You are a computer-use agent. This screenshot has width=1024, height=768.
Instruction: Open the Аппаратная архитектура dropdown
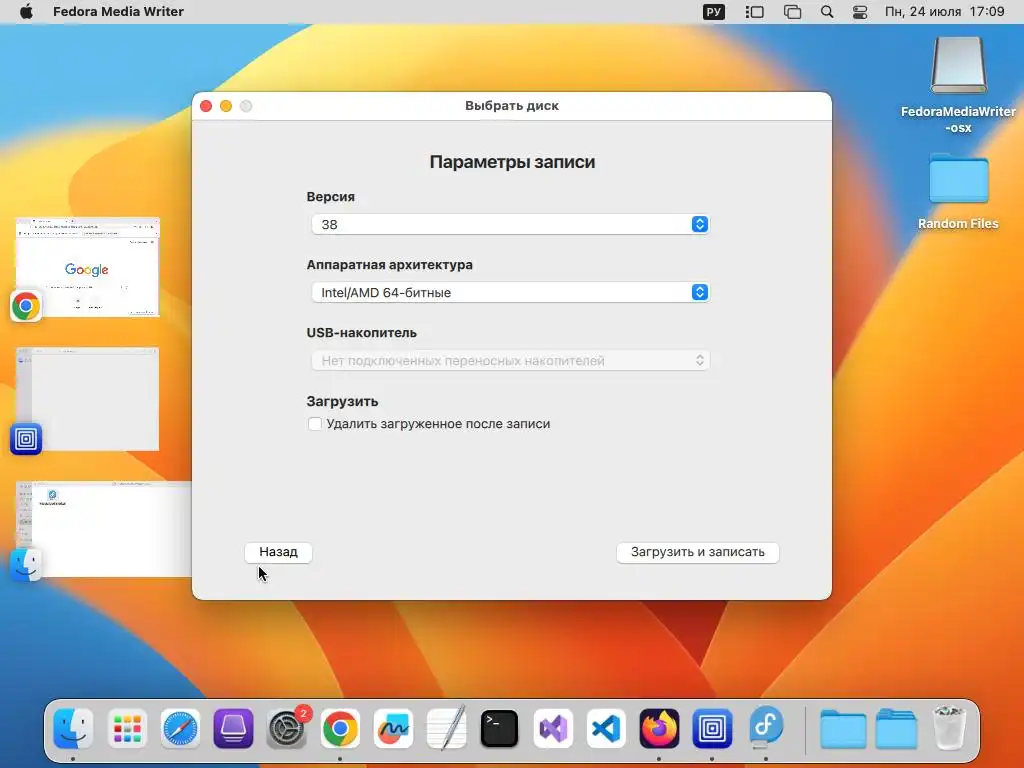[x=511, y=293]
